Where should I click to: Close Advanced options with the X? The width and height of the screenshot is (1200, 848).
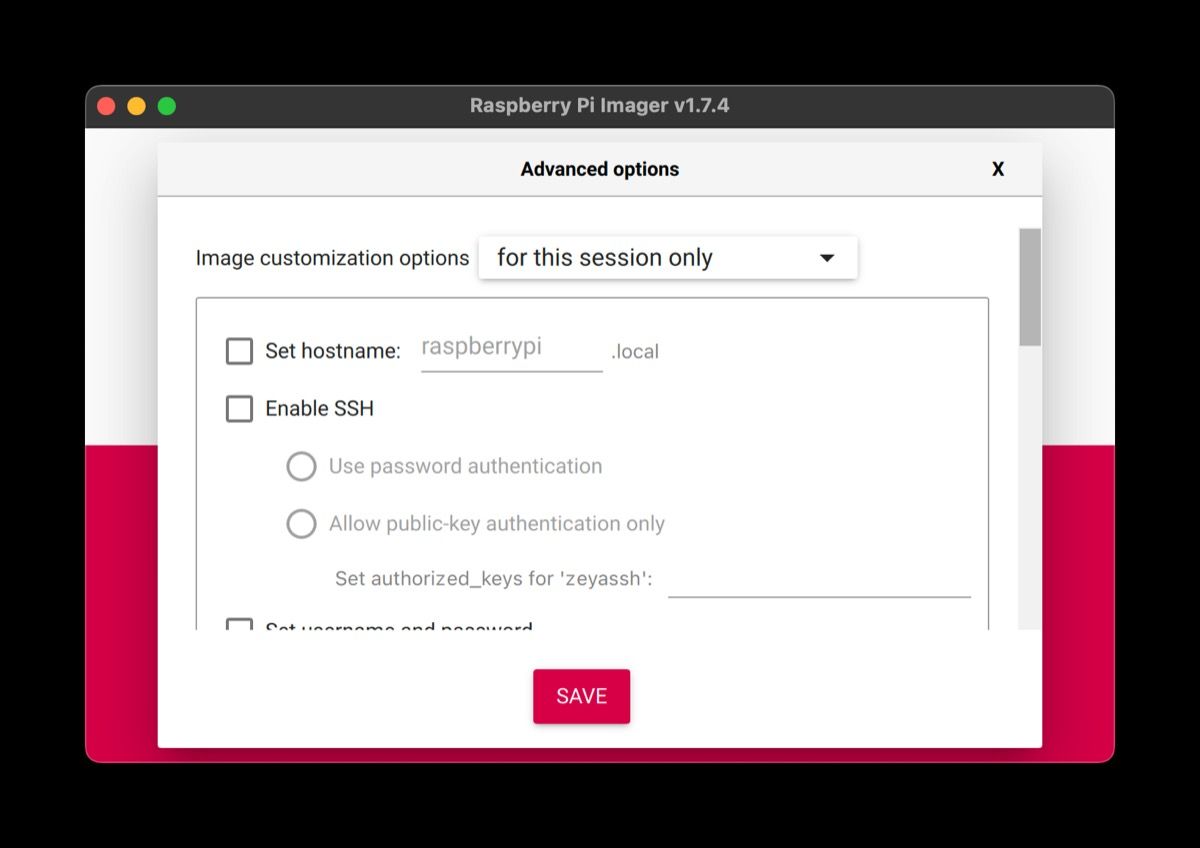998,169
